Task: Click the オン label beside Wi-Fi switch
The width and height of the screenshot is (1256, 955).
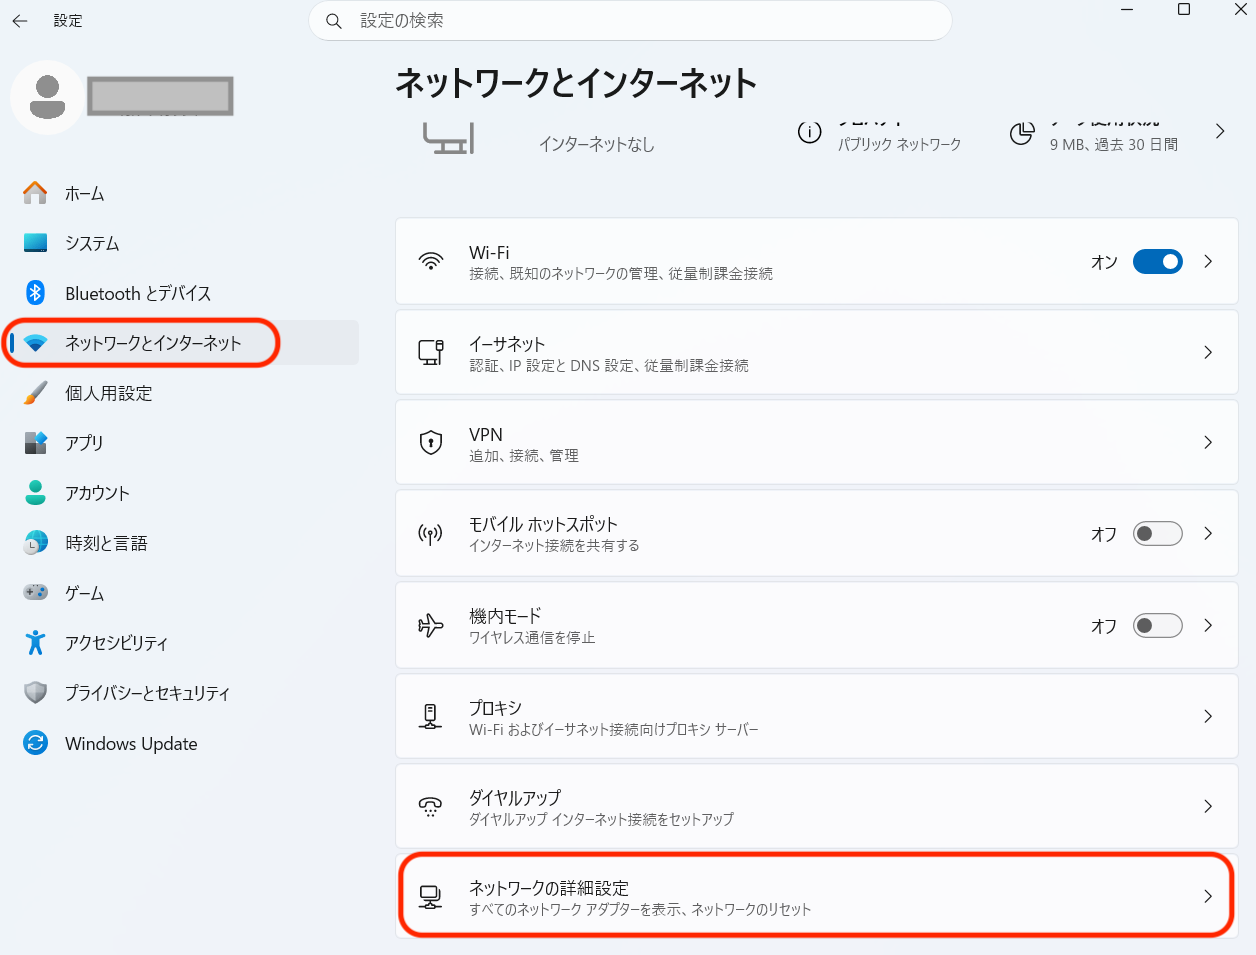Action: [1104, 262]
